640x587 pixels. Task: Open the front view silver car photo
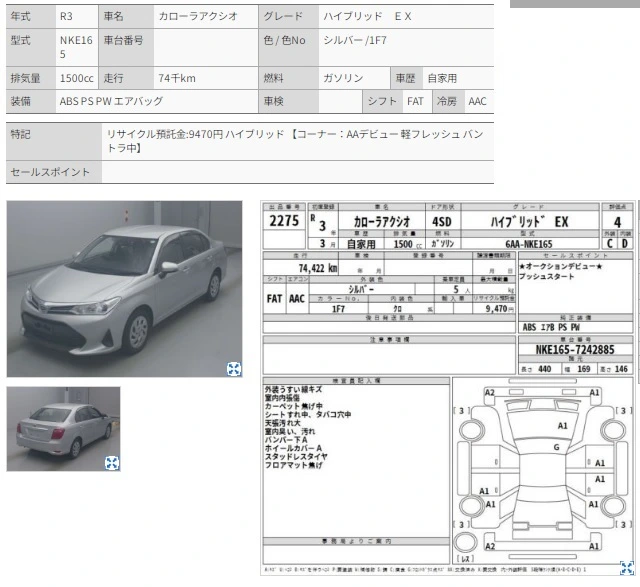click(124, 289)
